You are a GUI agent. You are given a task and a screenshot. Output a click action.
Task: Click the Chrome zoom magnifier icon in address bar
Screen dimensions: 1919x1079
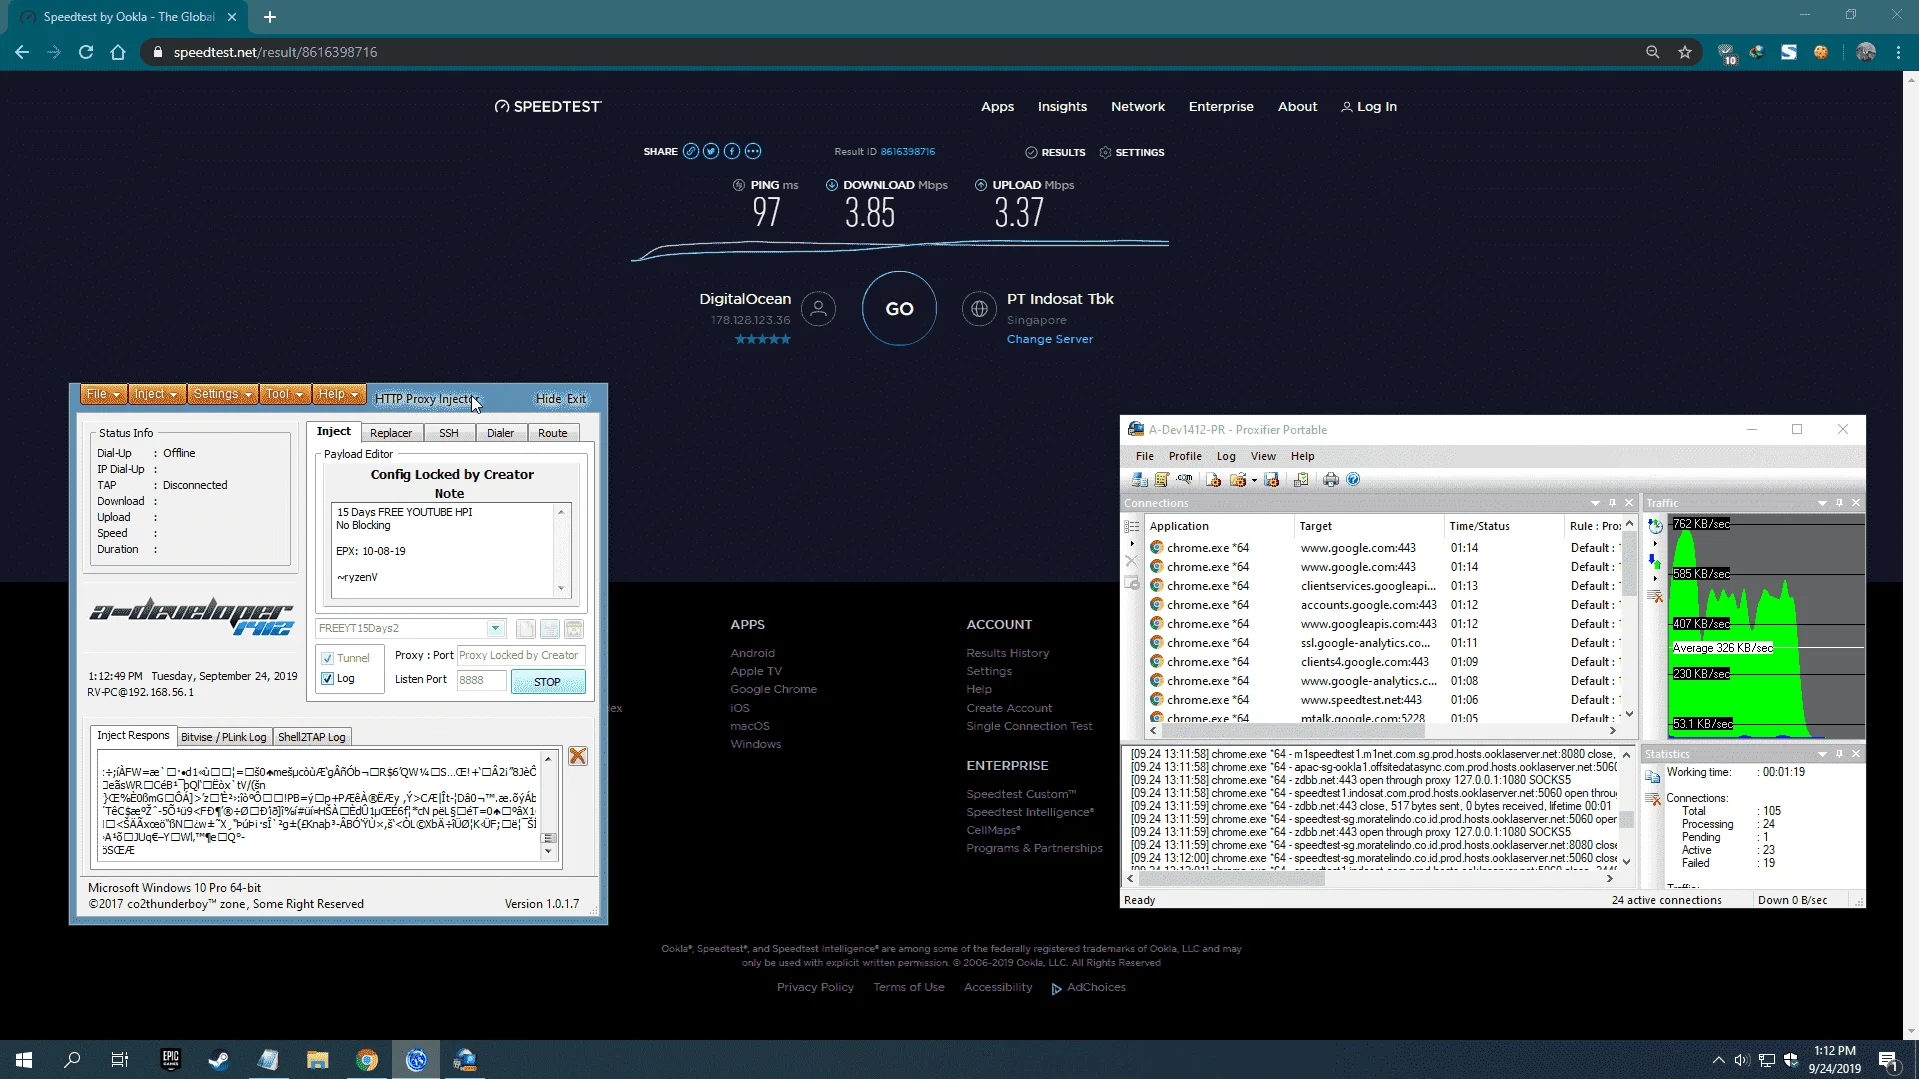click(1653, 52)
